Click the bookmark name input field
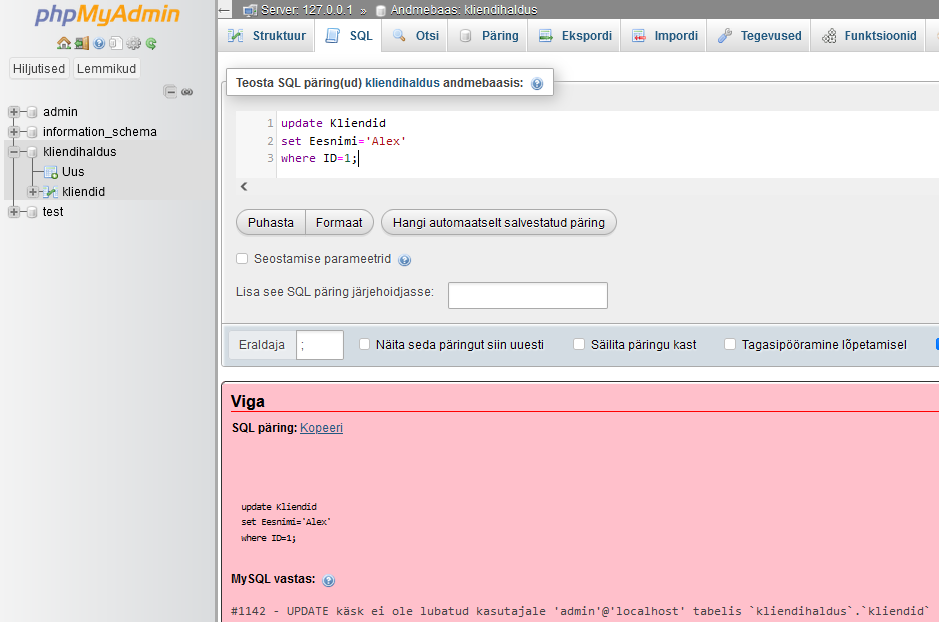 527,296
